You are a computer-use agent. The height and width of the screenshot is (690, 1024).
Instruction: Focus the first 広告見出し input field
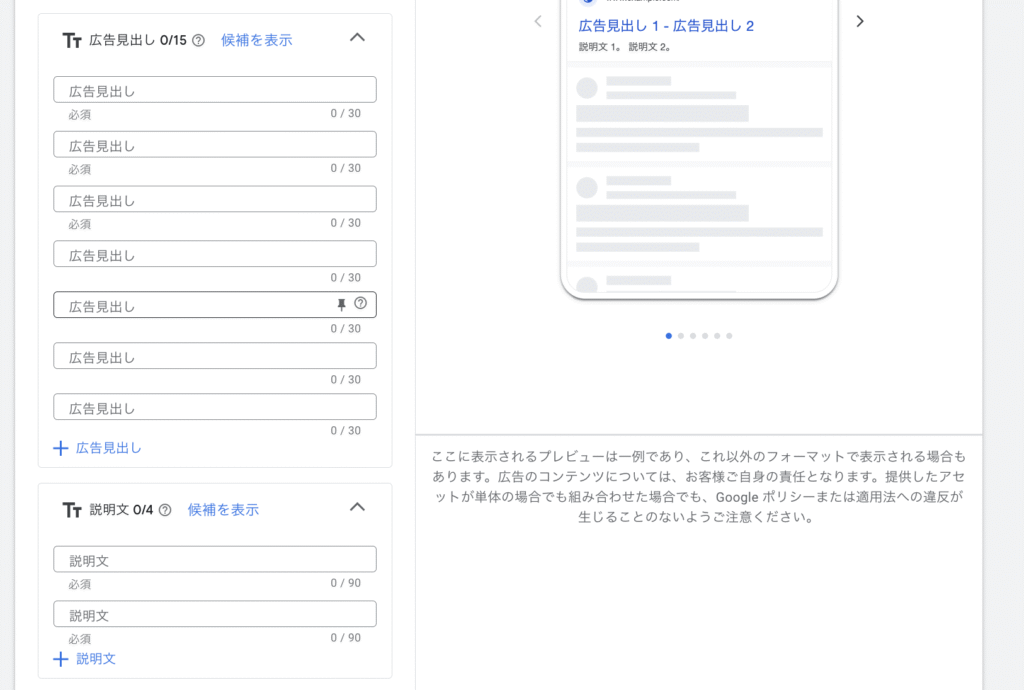point(214,90)
